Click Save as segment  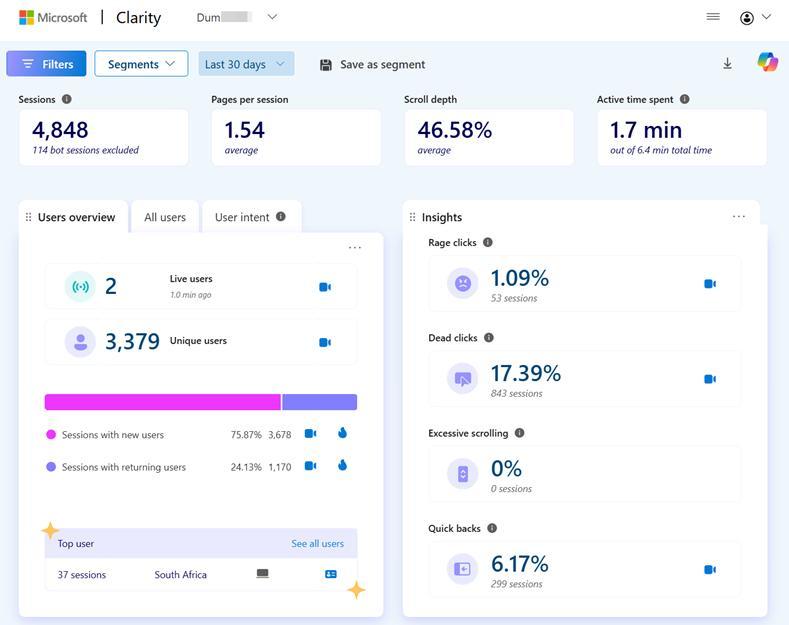click(372, 64)
